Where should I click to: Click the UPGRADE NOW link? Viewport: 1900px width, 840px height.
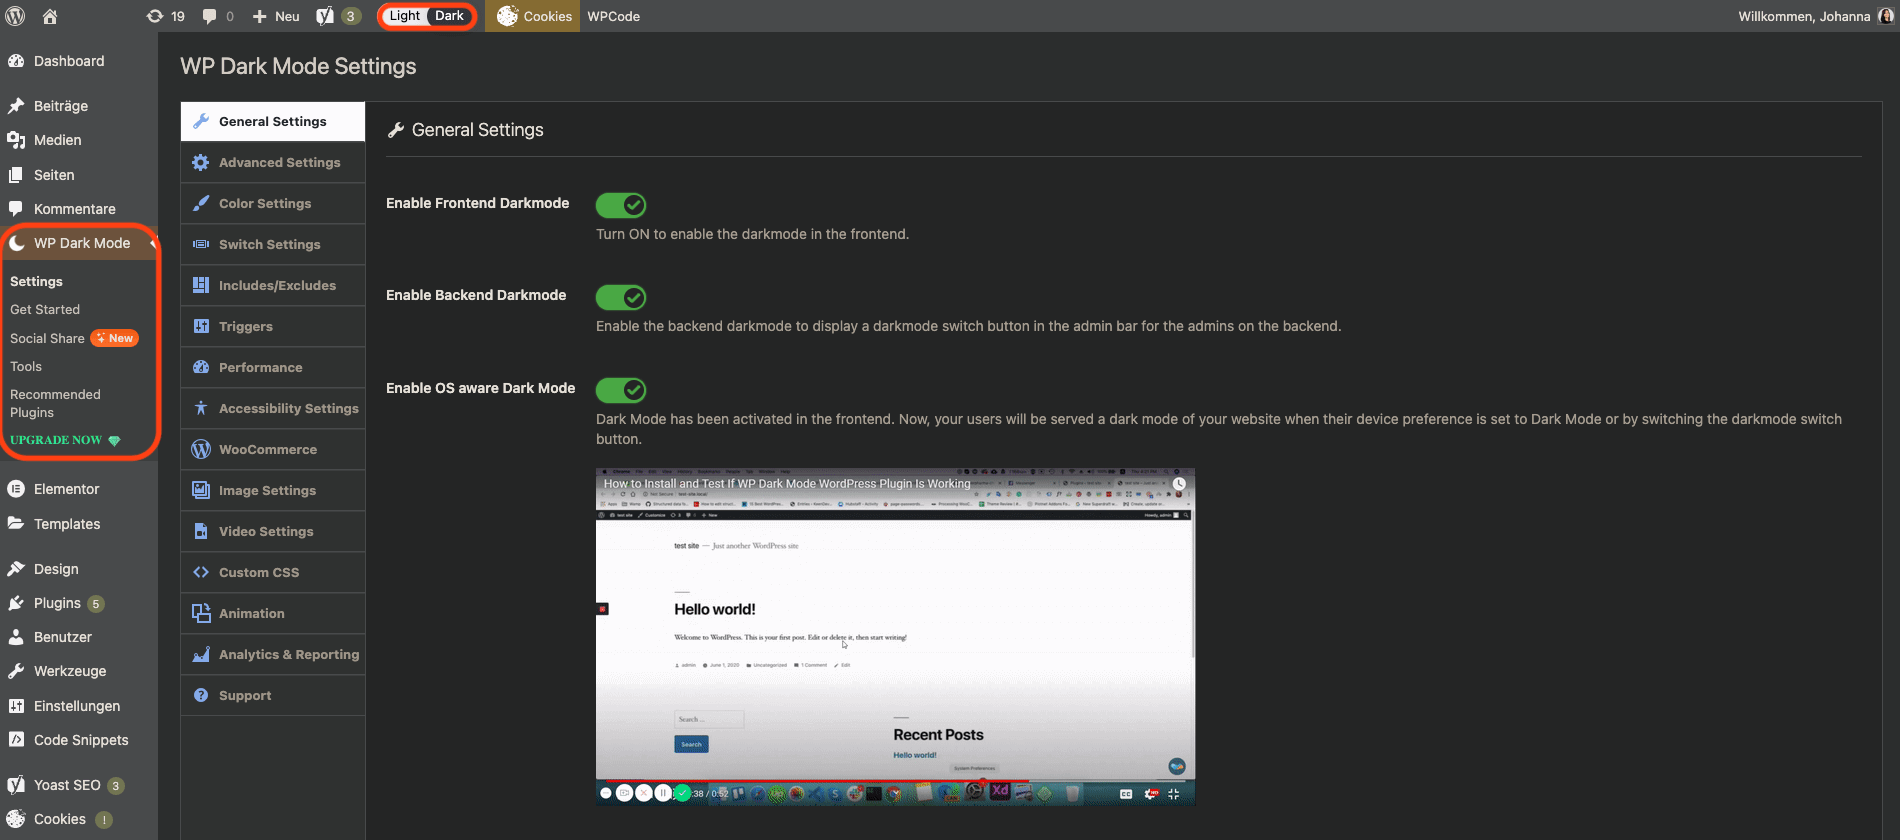[x=56, y=440]
